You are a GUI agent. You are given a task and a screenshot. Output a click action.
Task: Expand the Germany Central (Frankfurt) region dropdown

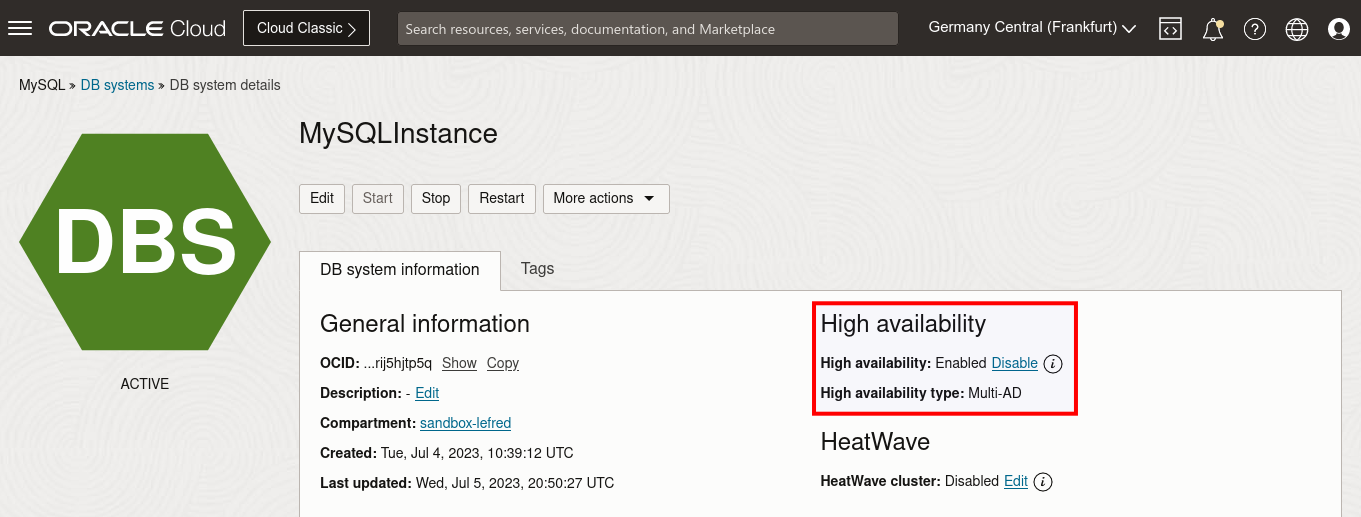click(x=1032, y=28)
